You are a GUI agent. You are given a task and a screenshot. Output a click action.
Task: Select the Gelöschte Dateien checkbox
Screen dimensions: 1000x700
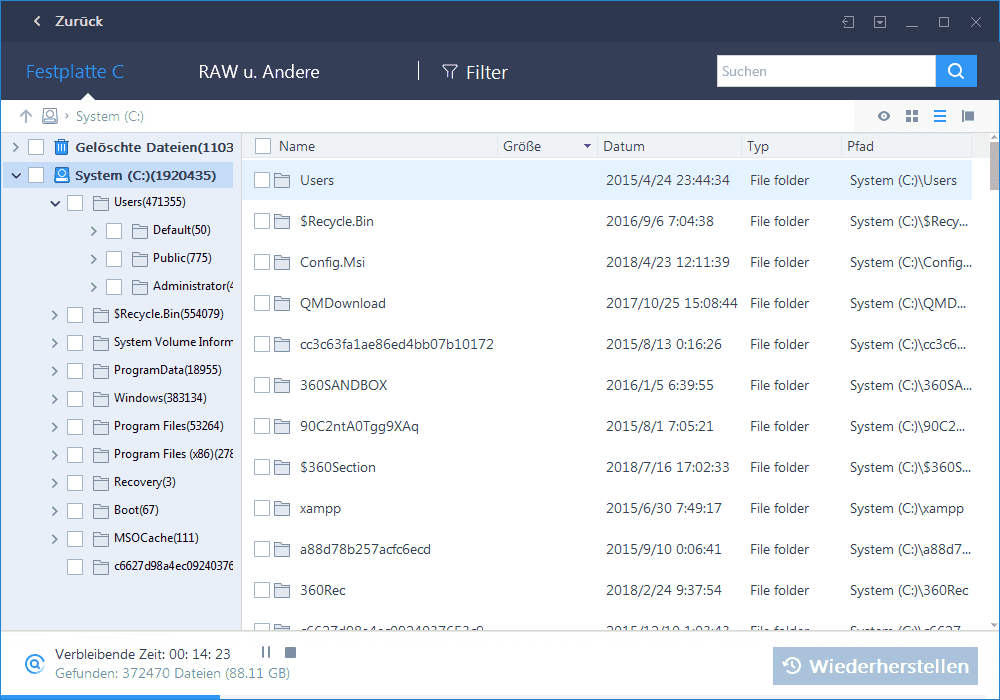pyautogui.click(x=38, y=146)
